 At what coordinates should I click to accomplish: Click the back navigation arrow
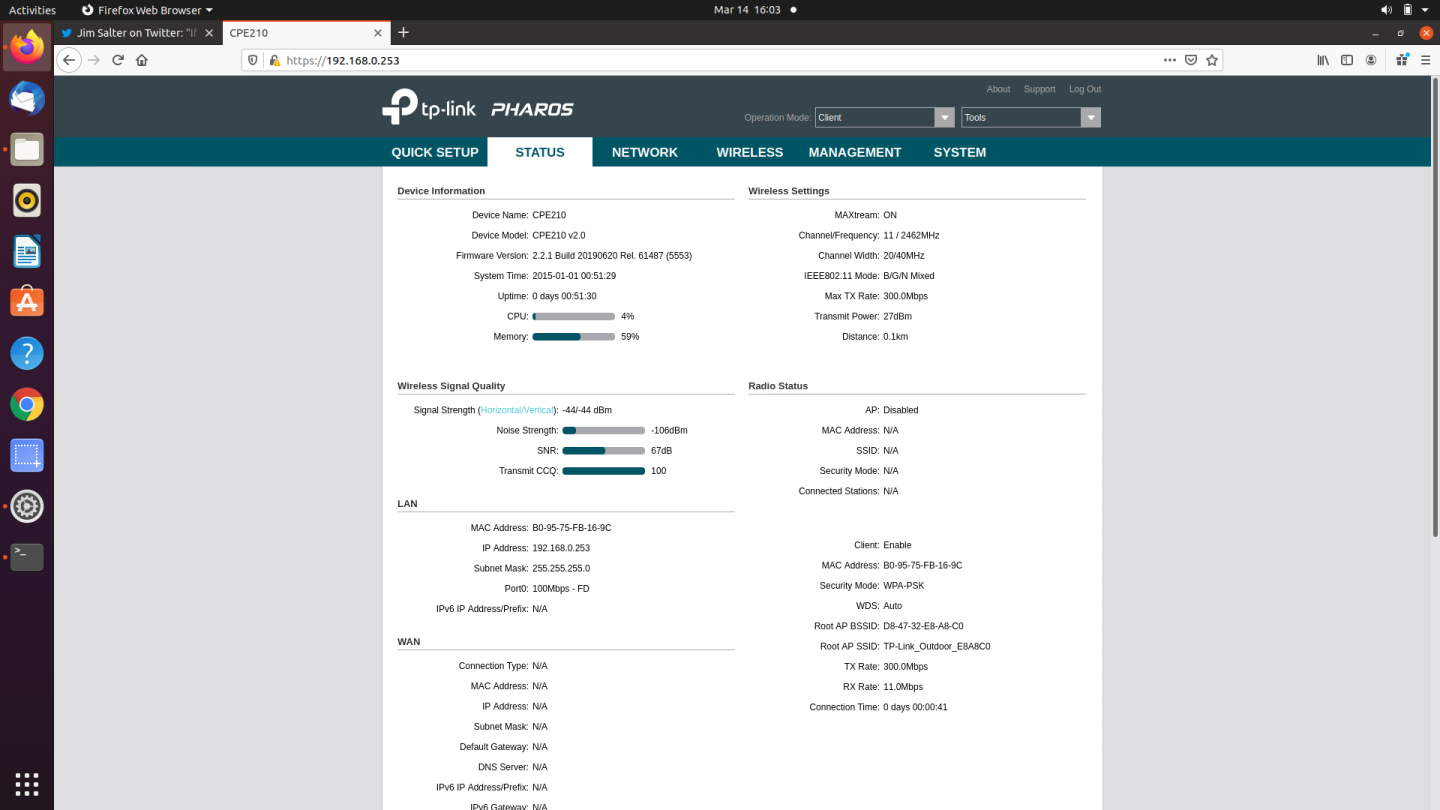click(x=68, y=60)
